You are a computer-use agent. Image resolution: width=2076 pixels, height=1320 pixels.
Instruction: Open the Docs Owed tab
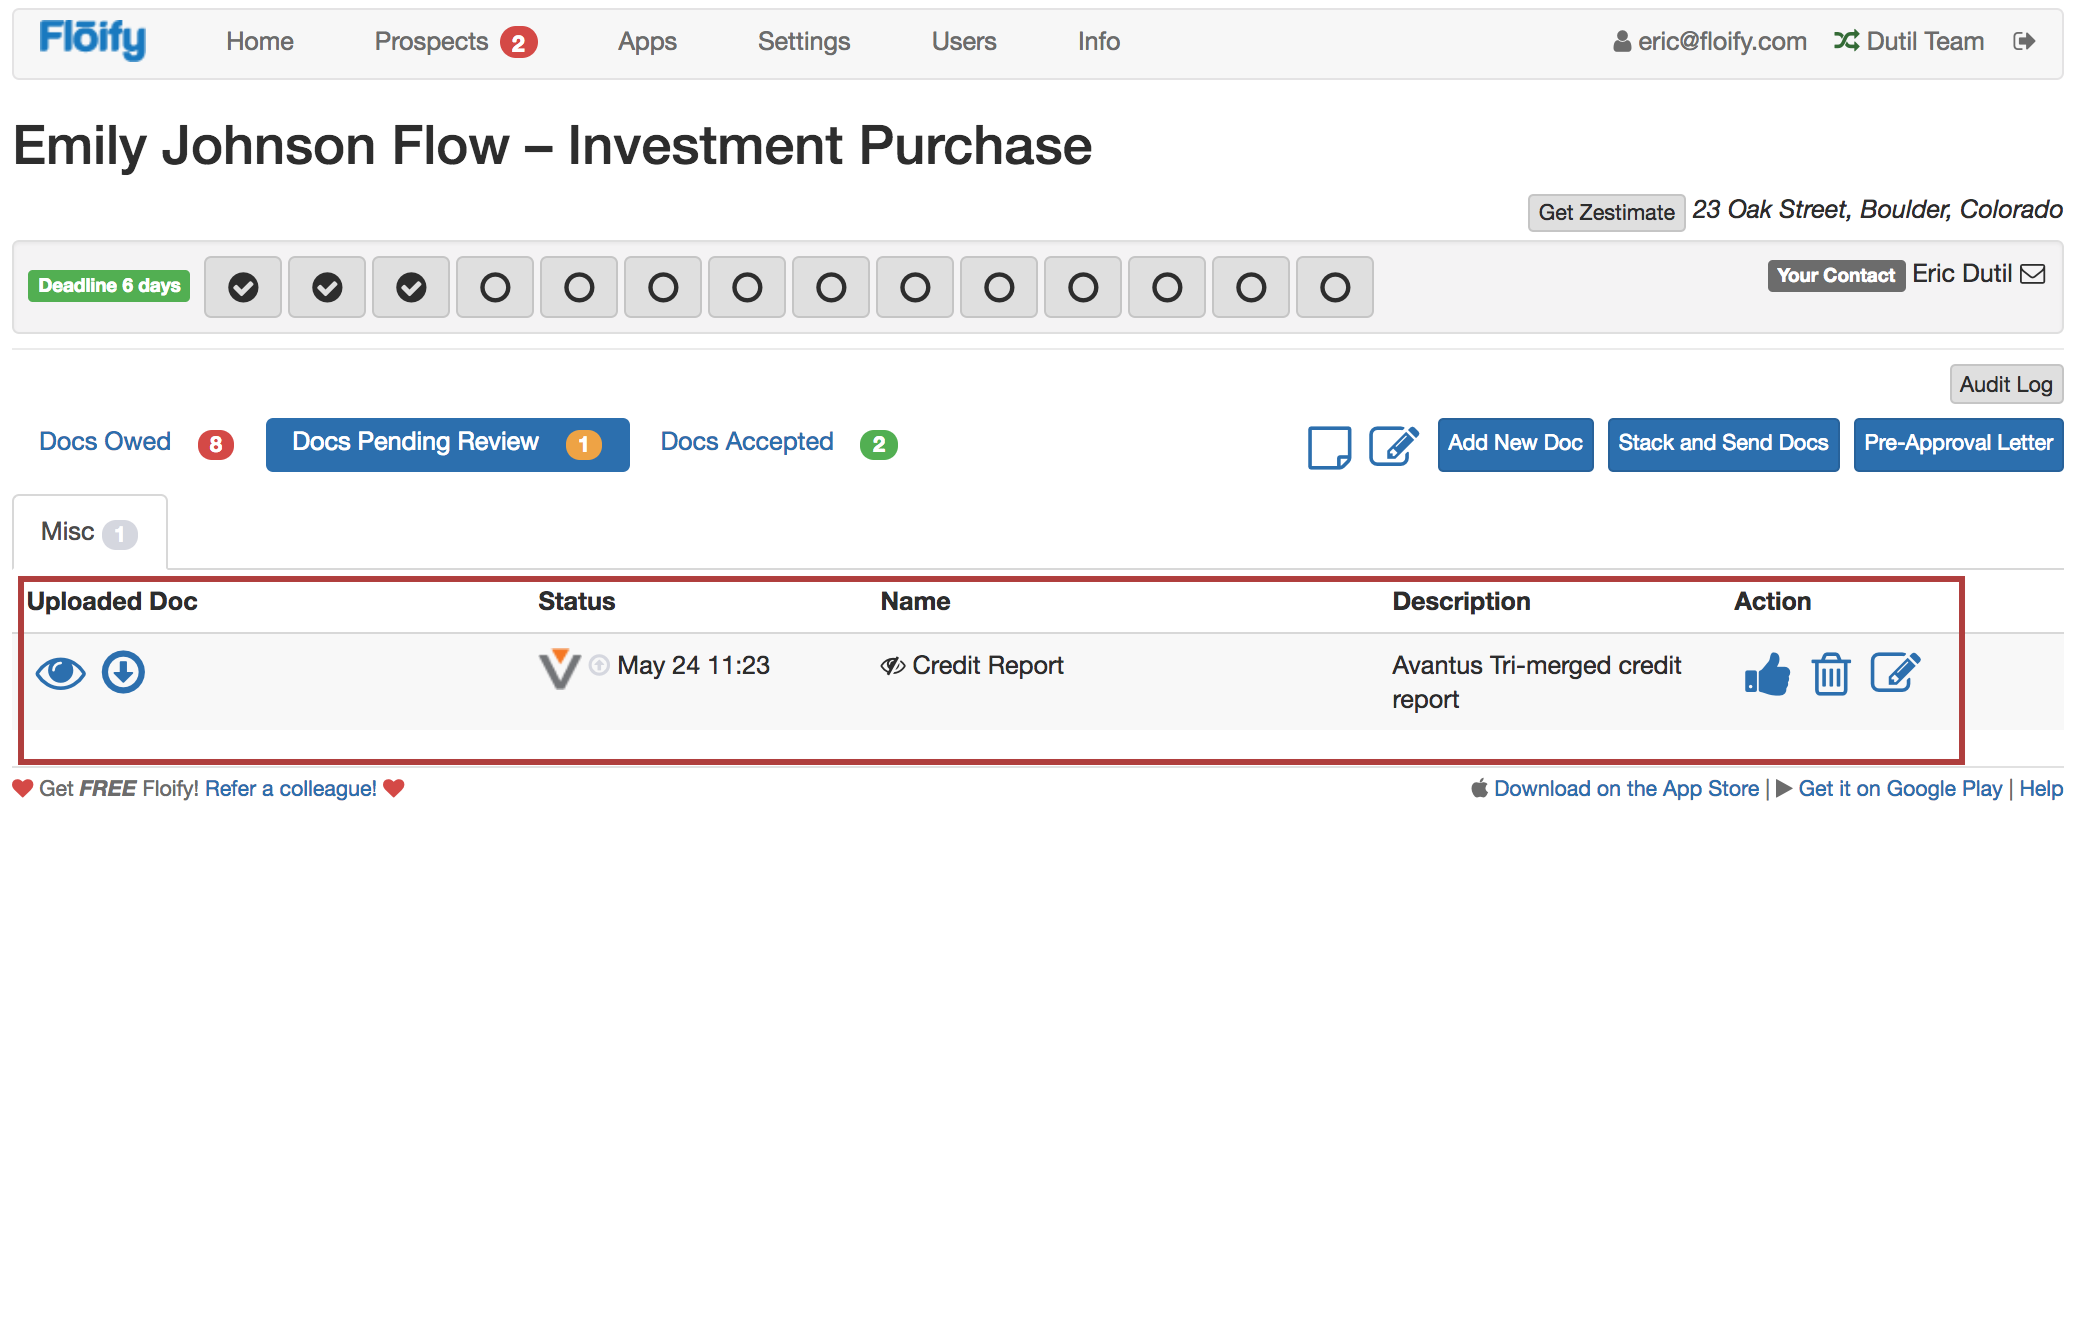coord(105,442)
